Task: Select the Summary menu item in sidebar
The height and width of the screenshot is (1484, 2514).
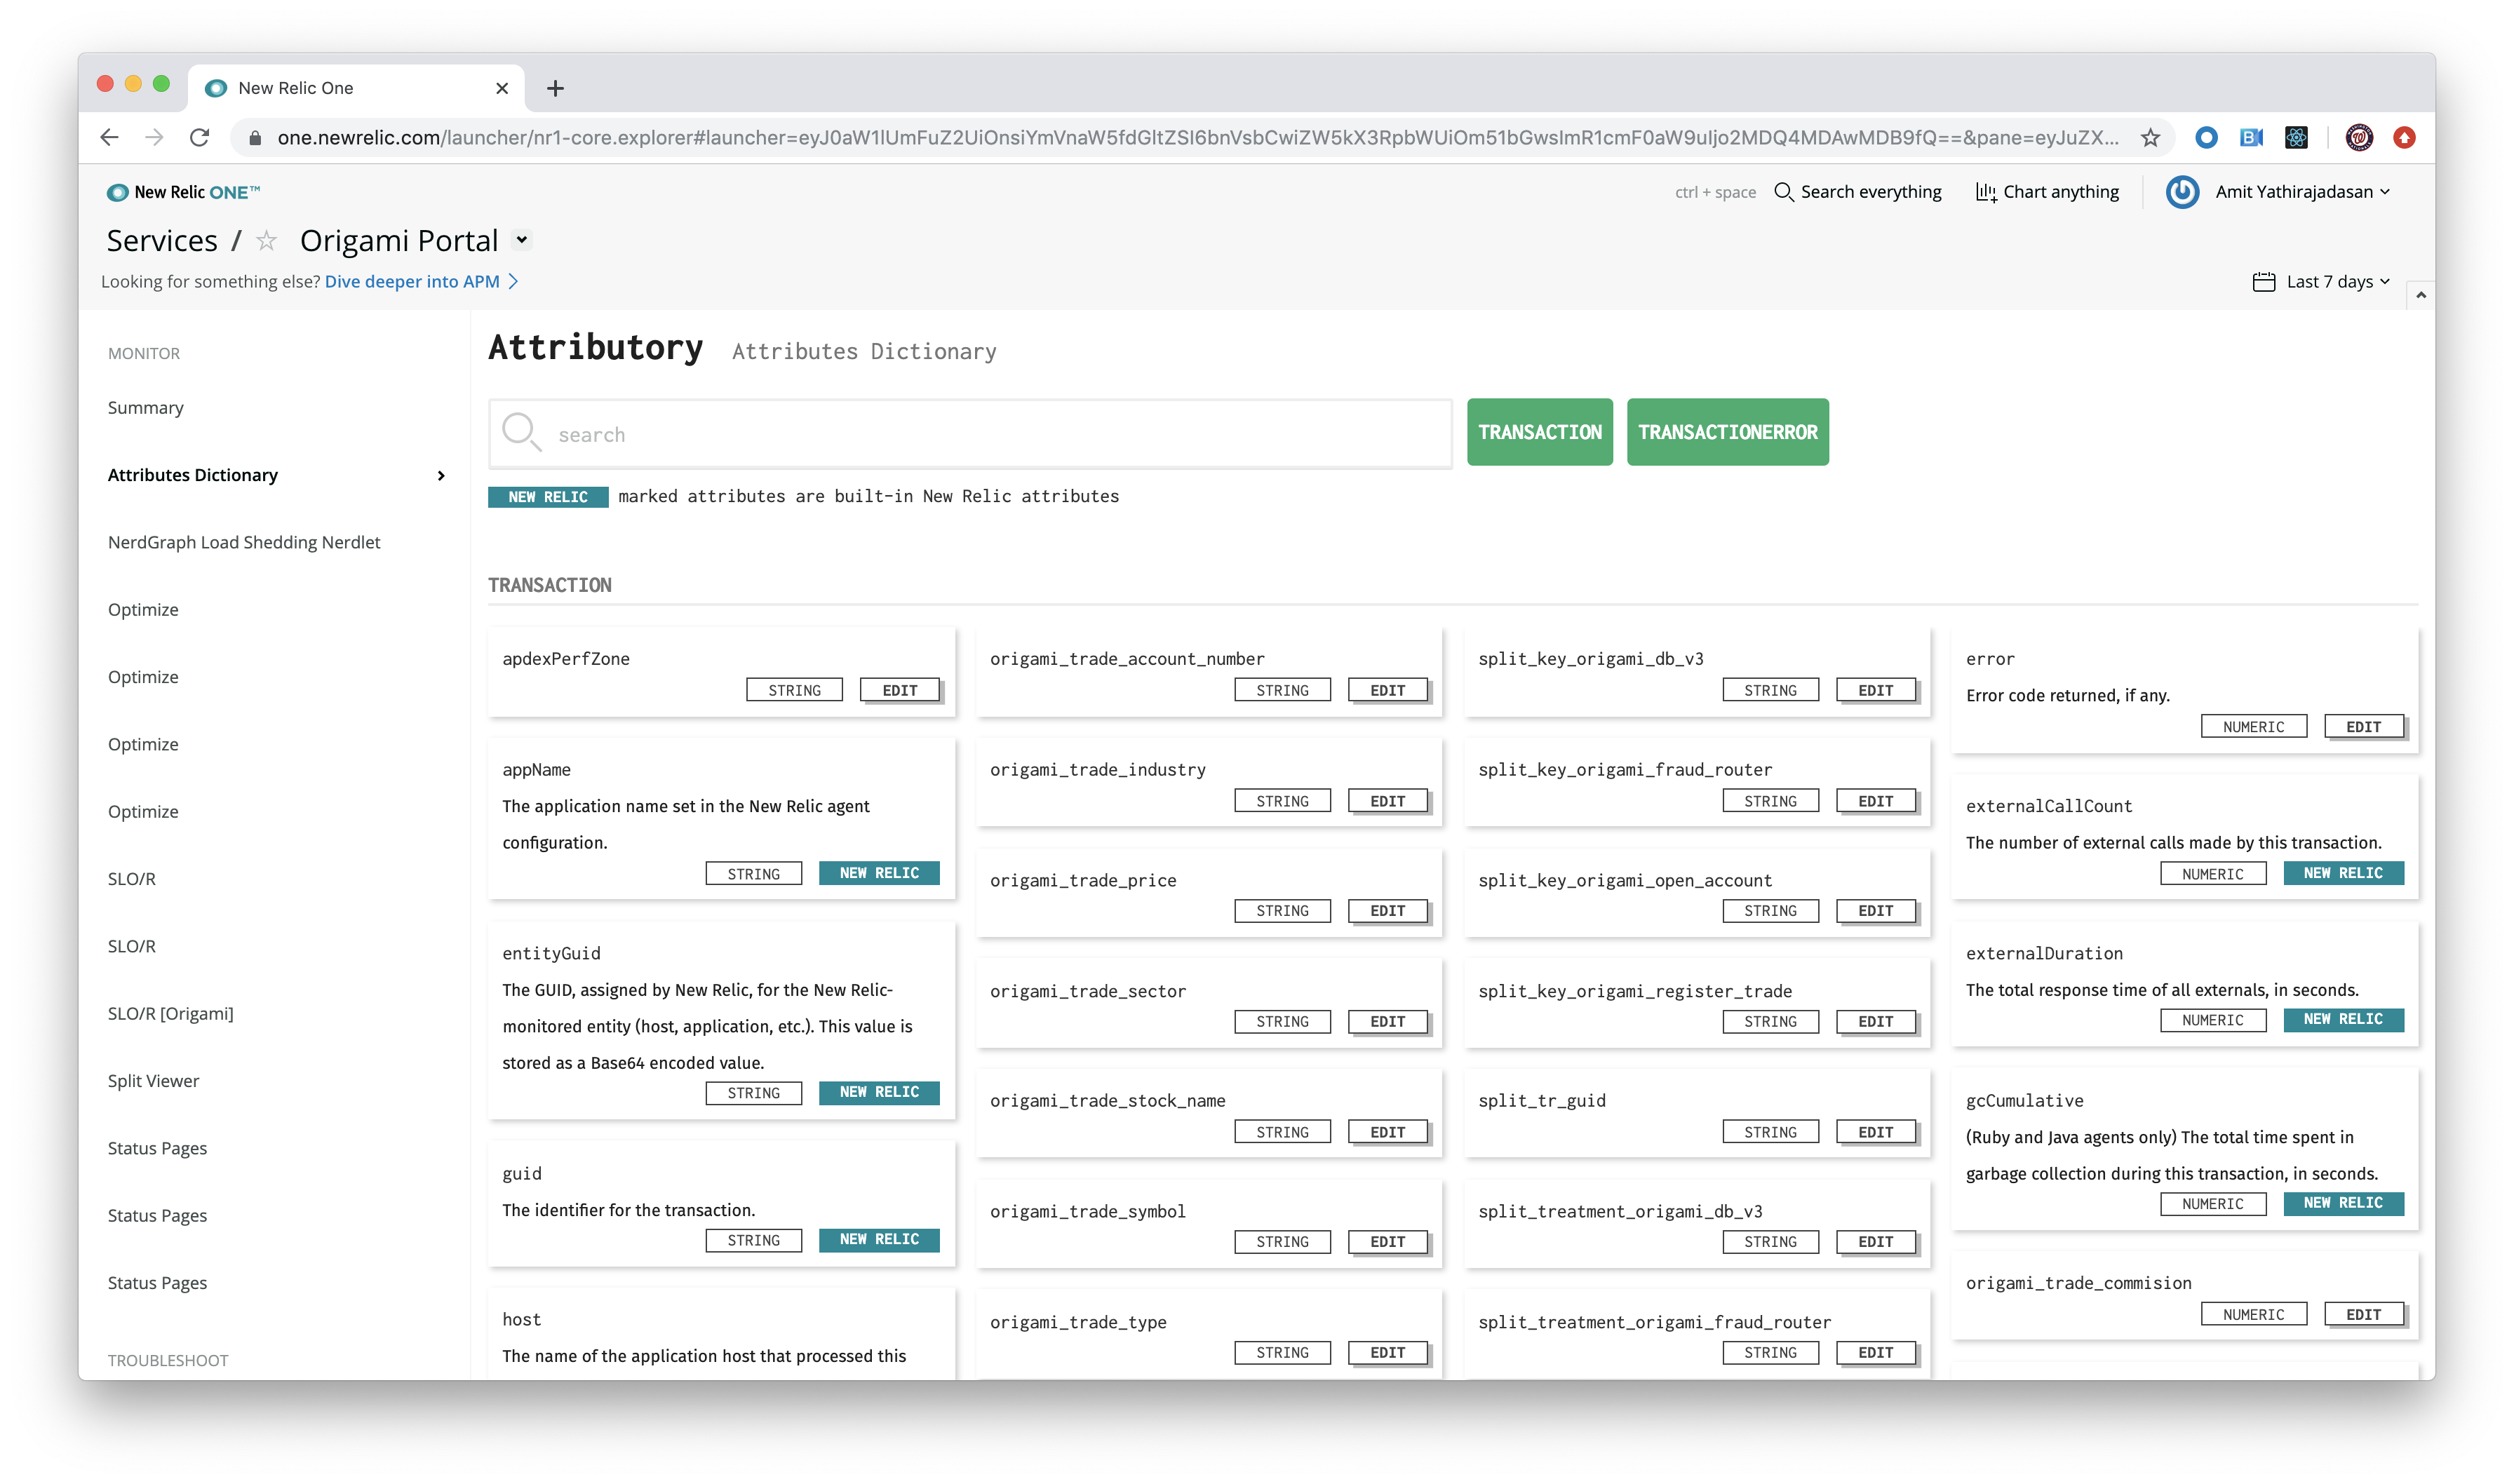Action: (145, 406)
